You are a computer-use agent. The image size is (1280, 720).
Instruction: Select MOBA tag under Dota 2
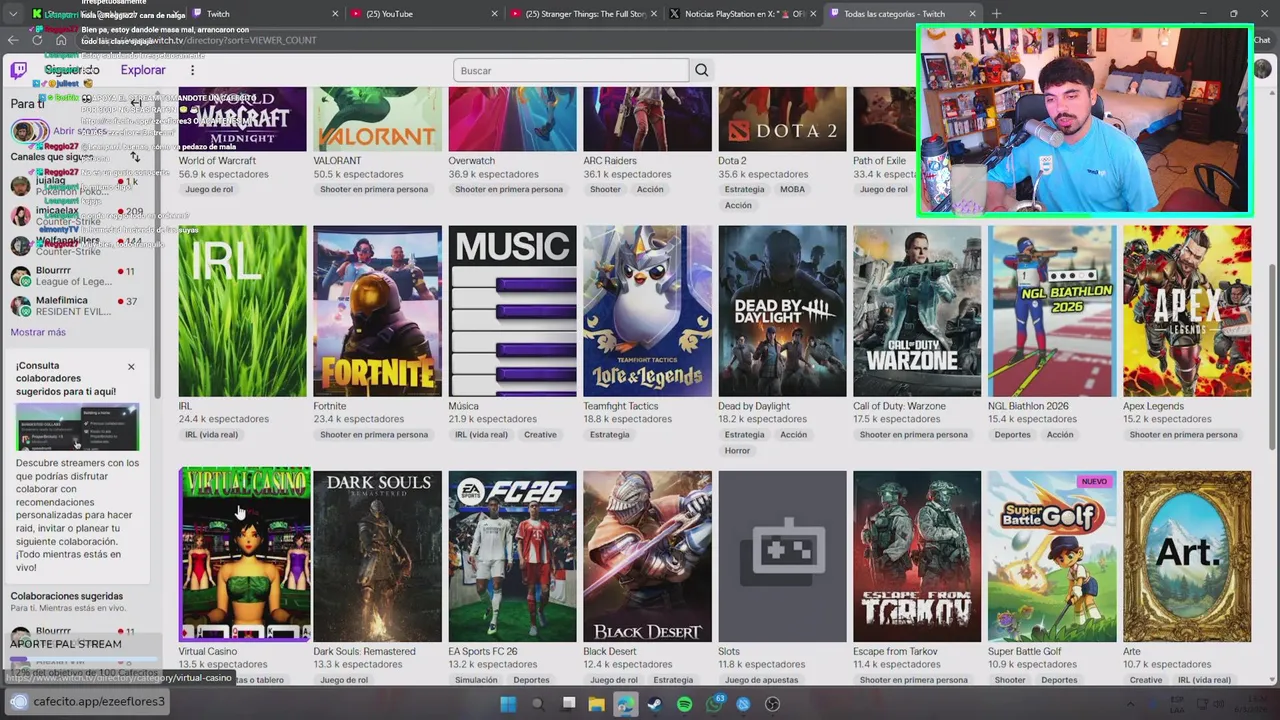[x=792, y=189]
